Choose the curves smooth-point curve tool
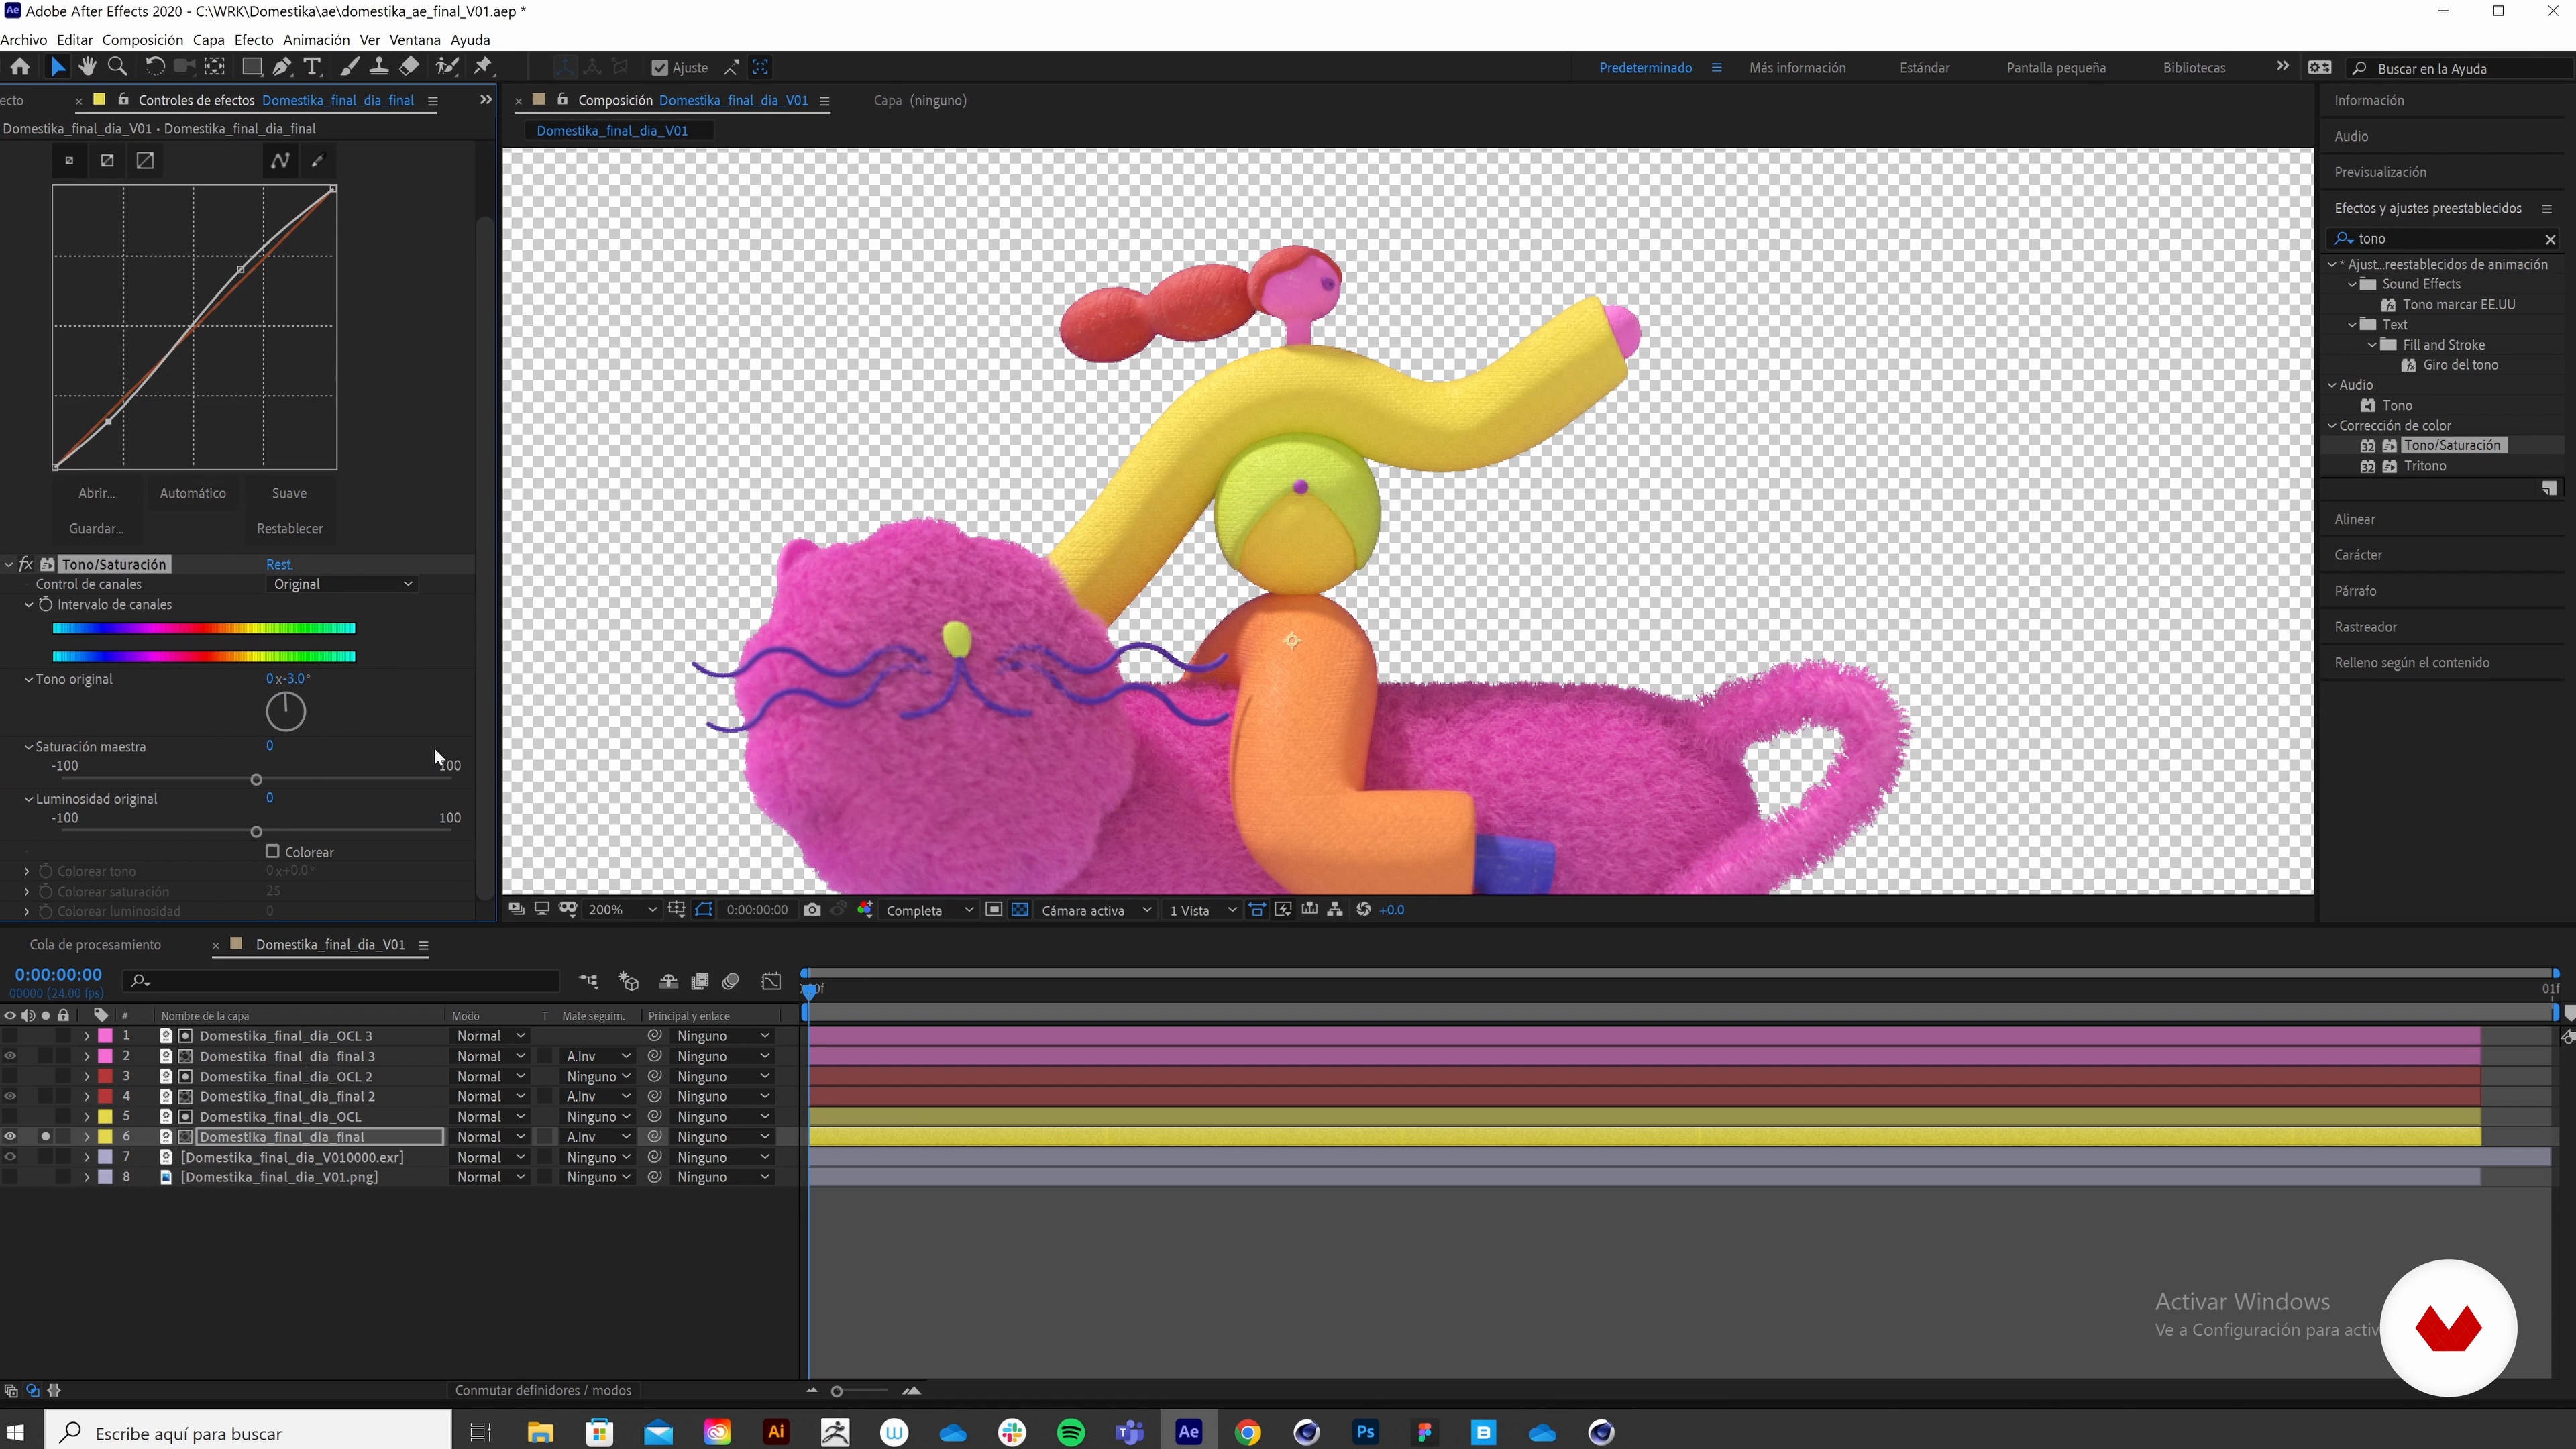 pyautogui.click(x=280, y=160)
